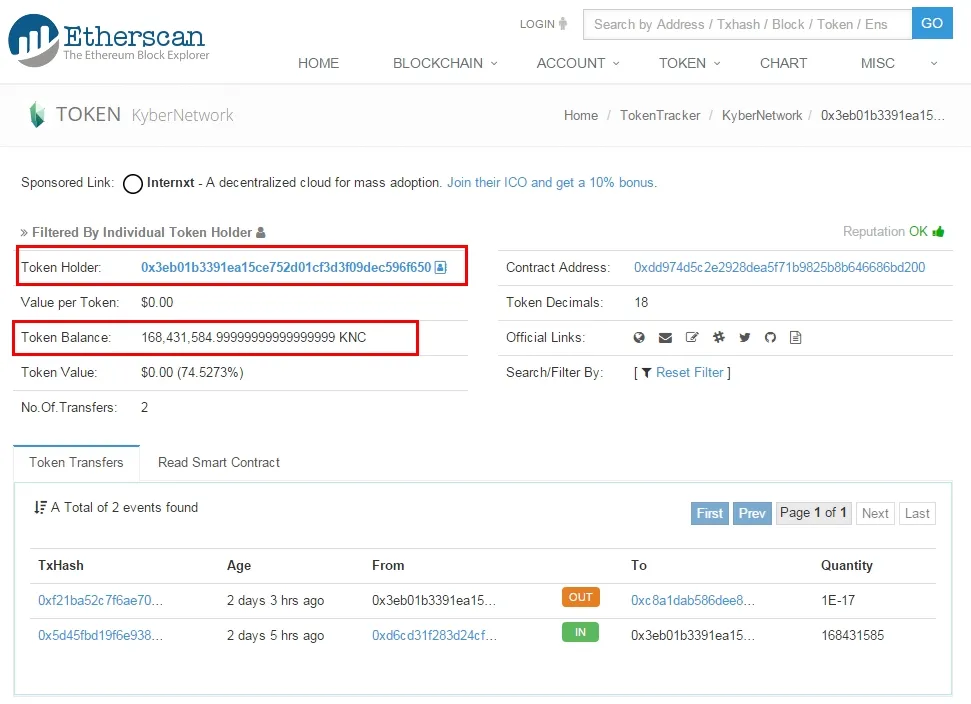Image resolution: width=971 pixels, height=704 pixels.
Task: Open the contract address link
Action: [780, 267]
